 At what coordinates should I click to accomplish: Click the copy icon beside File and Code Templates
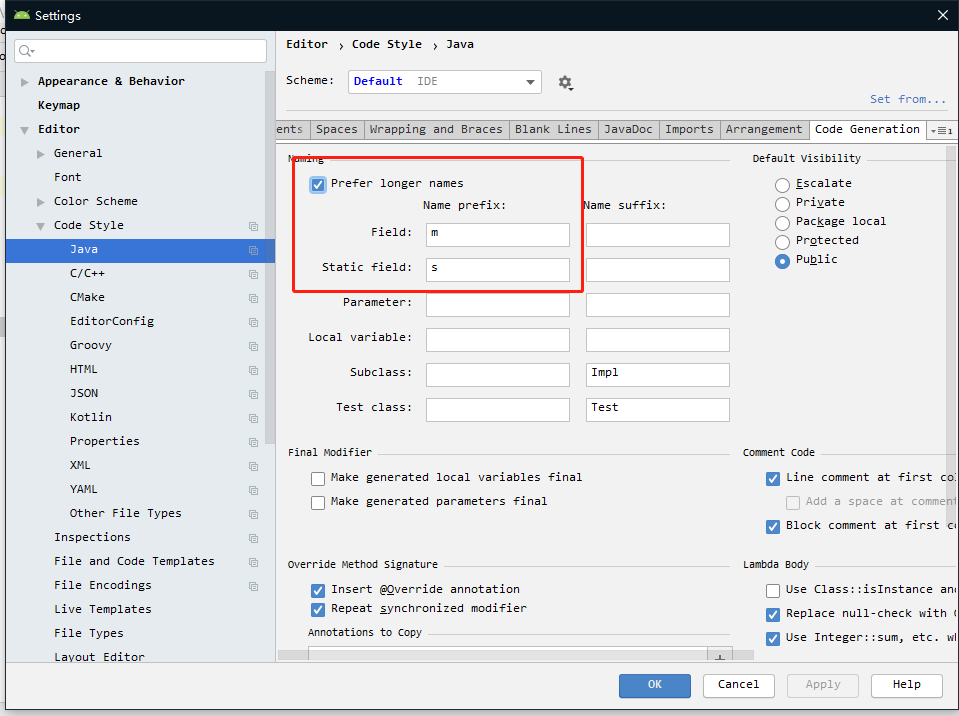253,562
